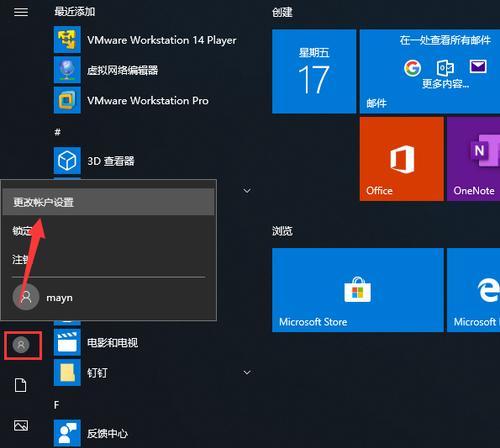Click the mayn user avatar in popup
The image size is (500, 448).
click(x=26, y=297)
